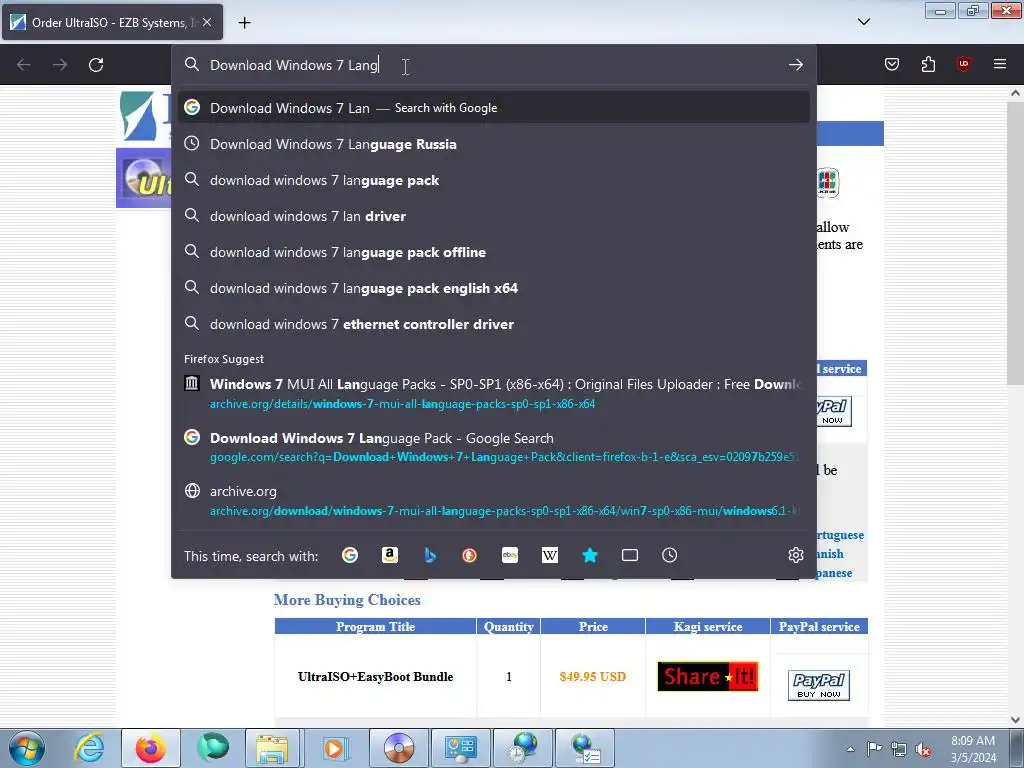This screenshot has height=768, width=1024.
Task: Open the list all tabs dropdown
Action: pyautogui.click(x=863, y=22)
